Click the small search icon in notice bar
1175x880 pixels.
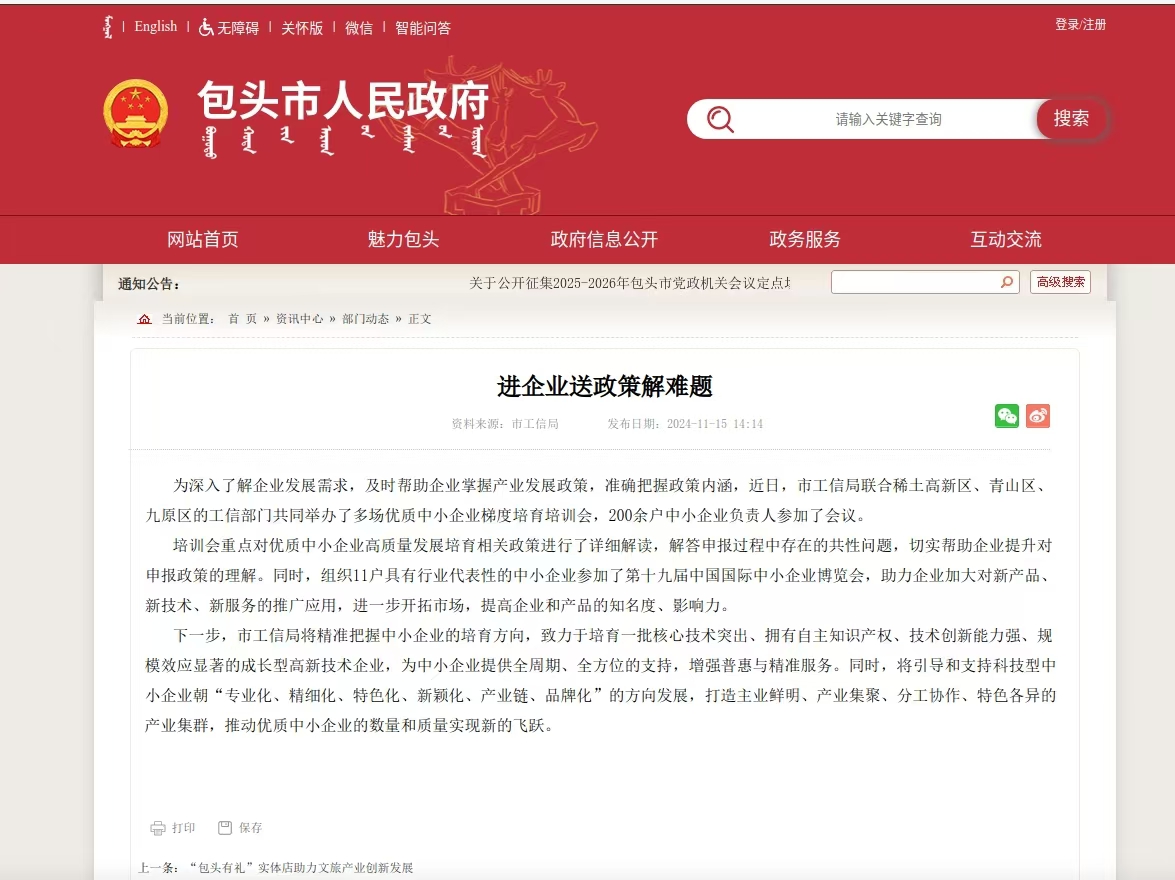tap(1007, 282)
